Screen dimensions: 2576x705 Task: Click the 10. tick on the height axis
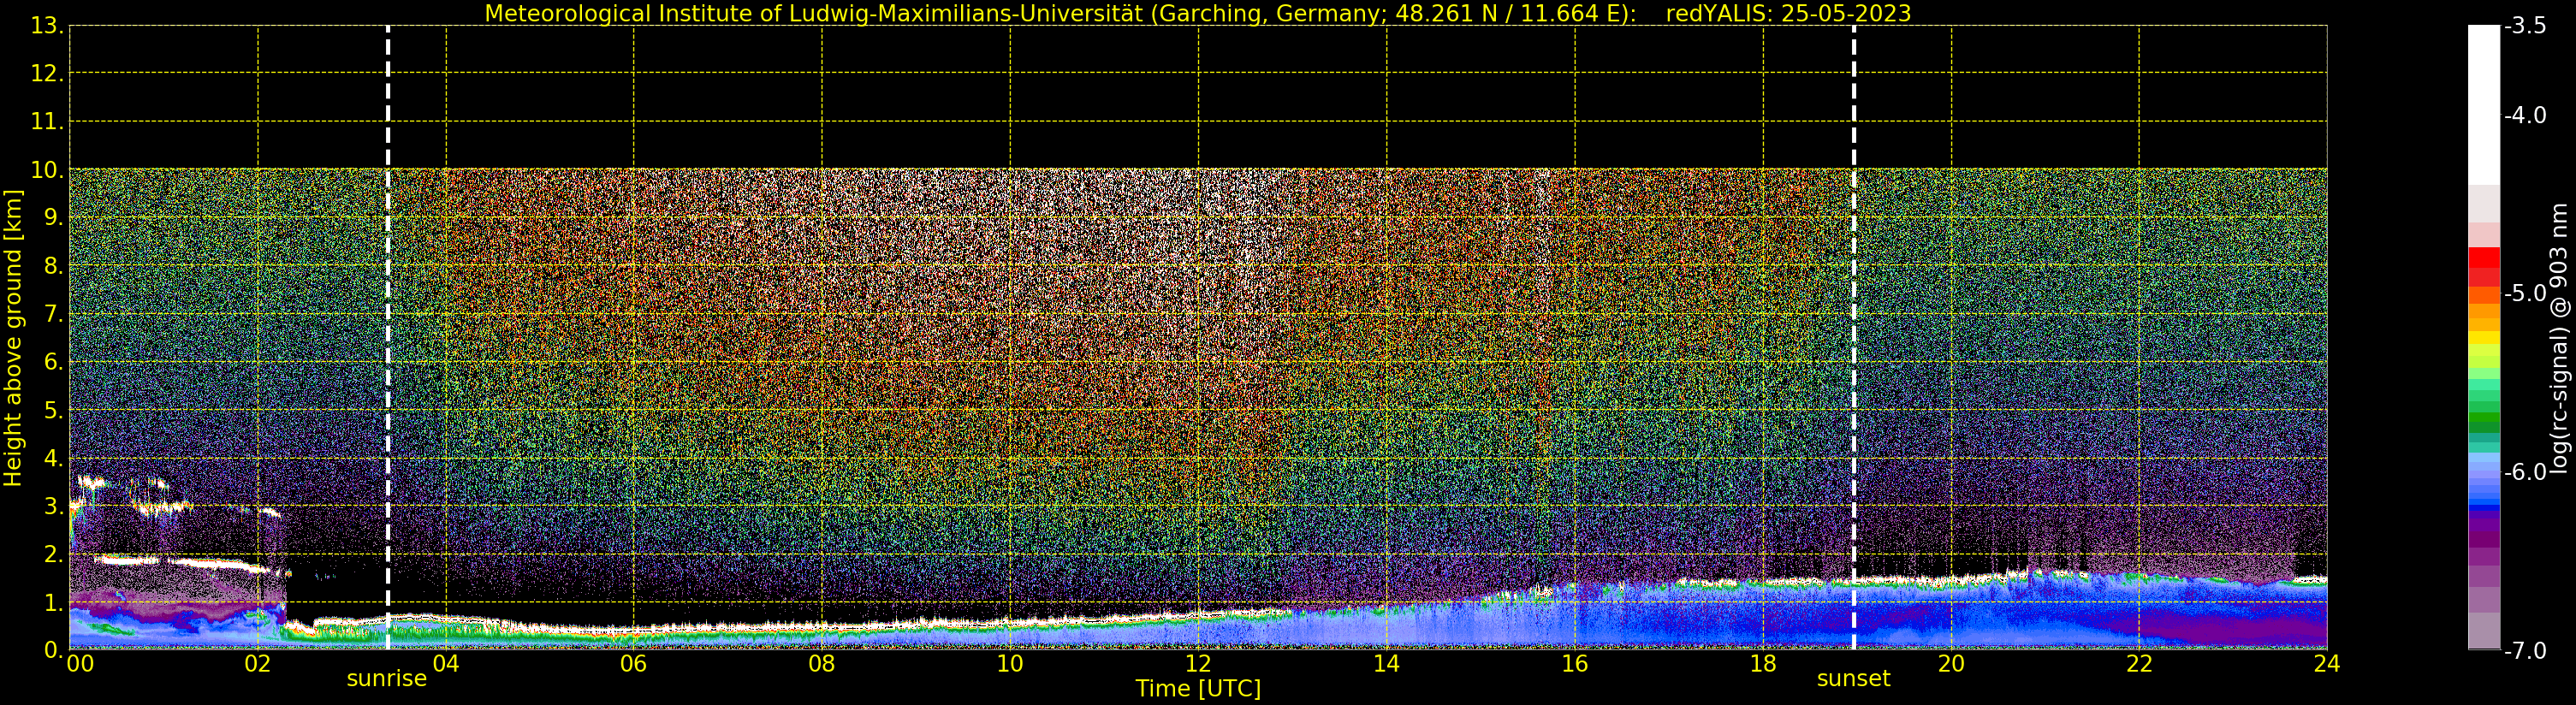[x=47, y=170]
